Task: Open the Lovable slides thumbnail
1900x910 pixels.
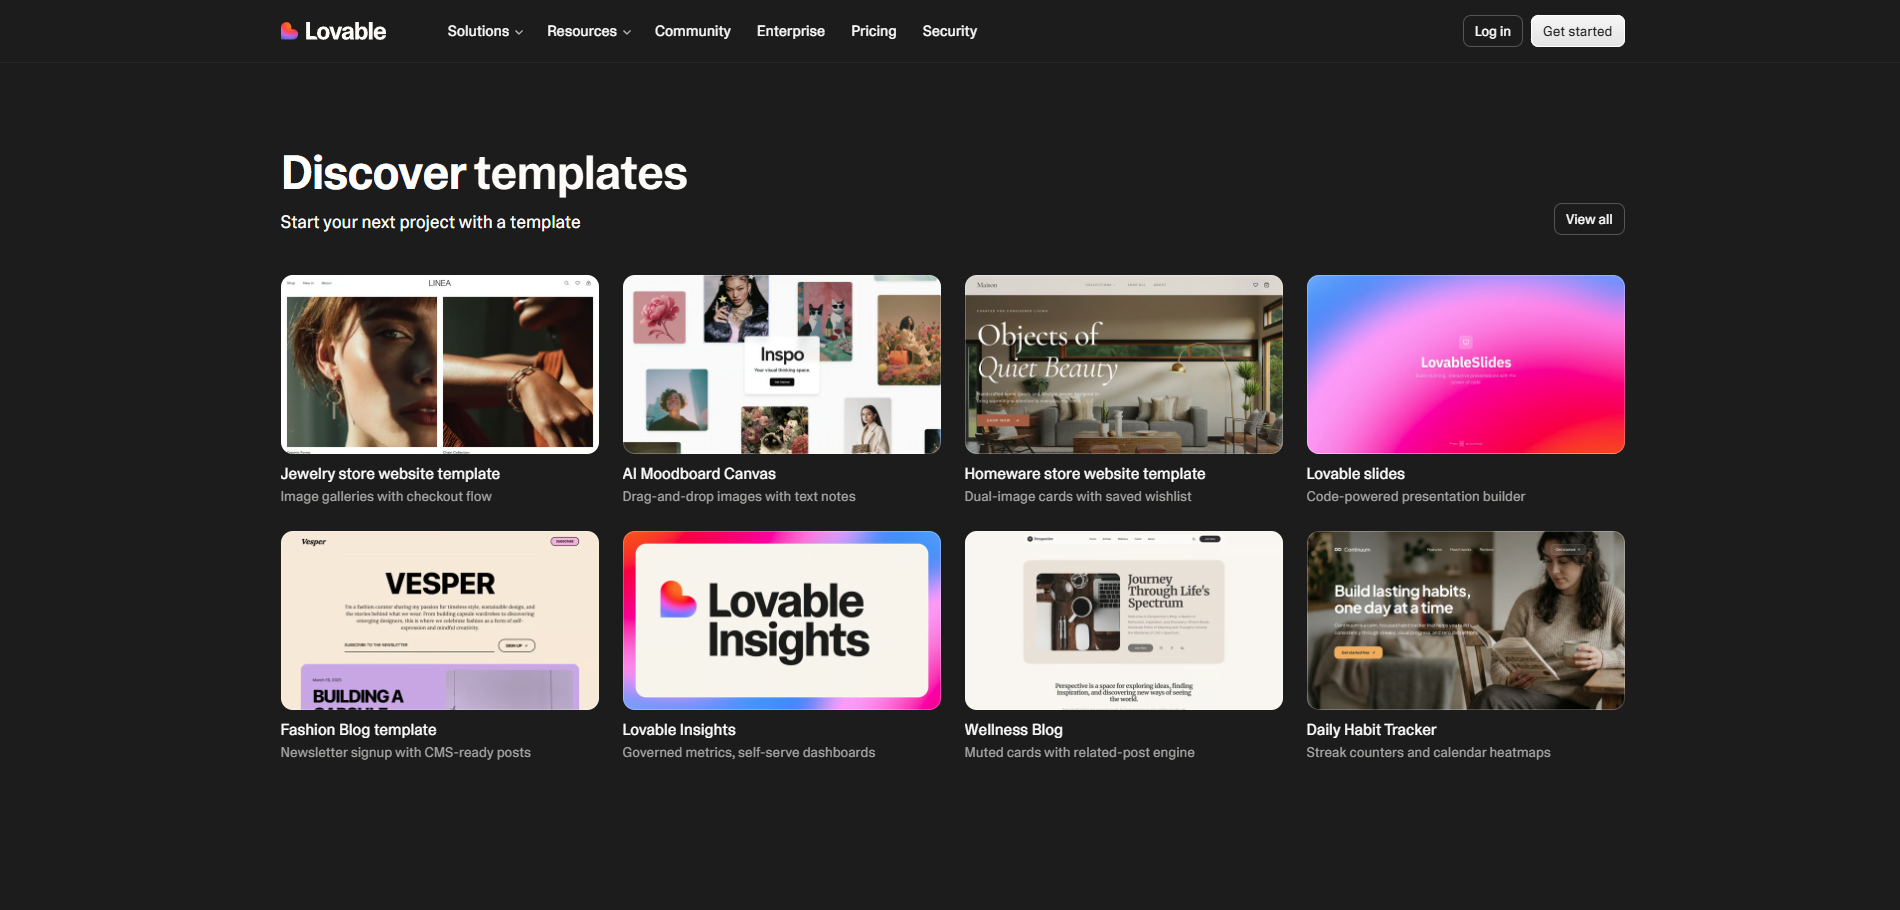Action: pyautogui.click(x=1466, y=364)
